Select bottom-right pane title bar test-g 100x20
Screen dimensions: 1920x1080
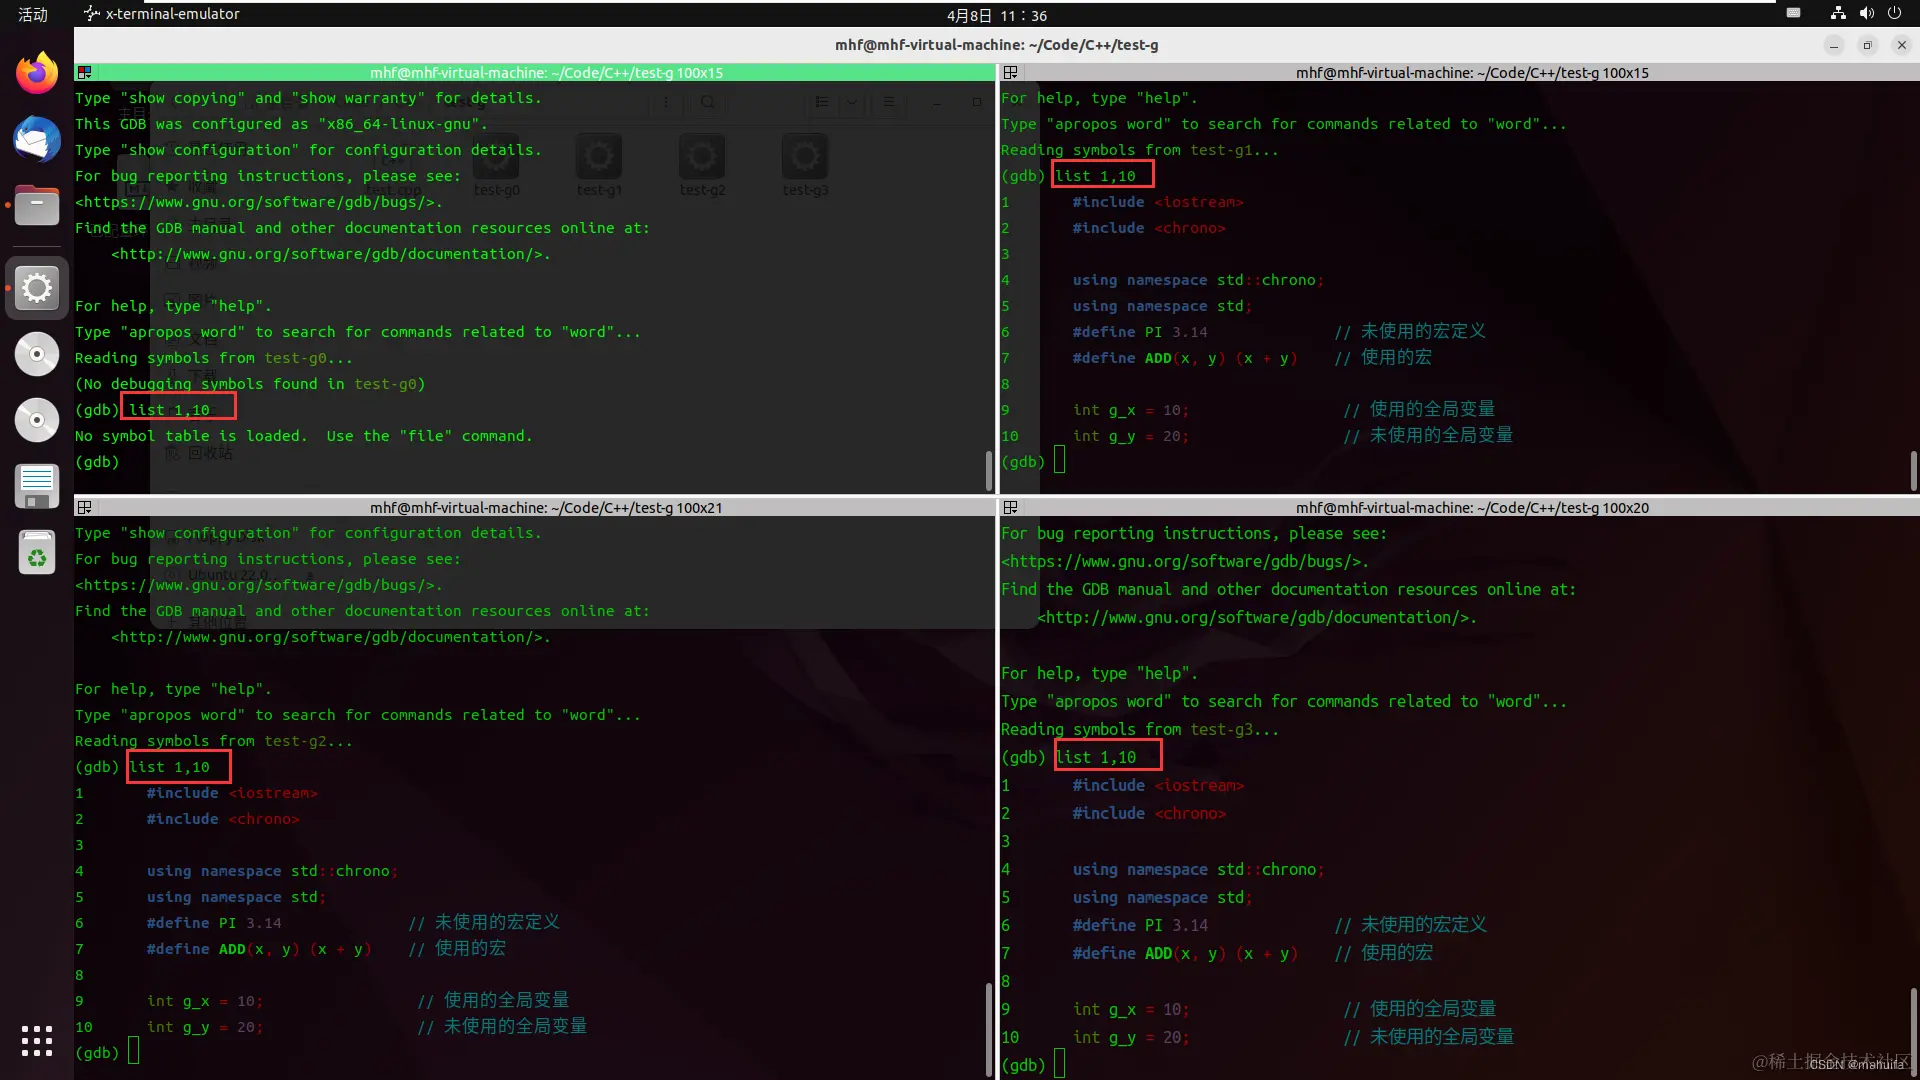1472,508
